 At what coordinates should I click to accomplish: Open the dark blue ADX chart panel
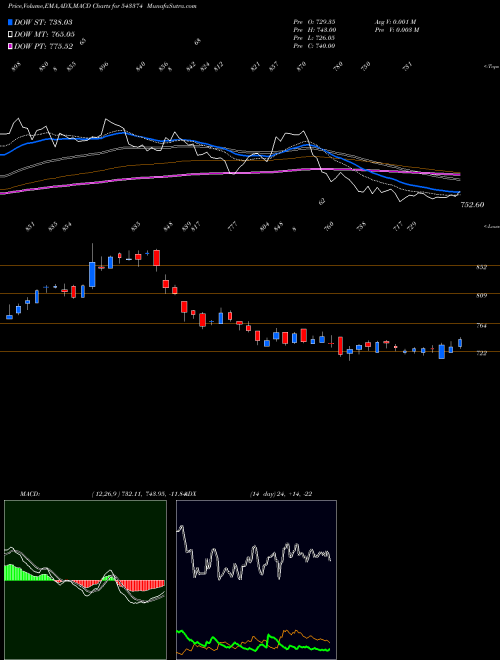coord(256,580)
